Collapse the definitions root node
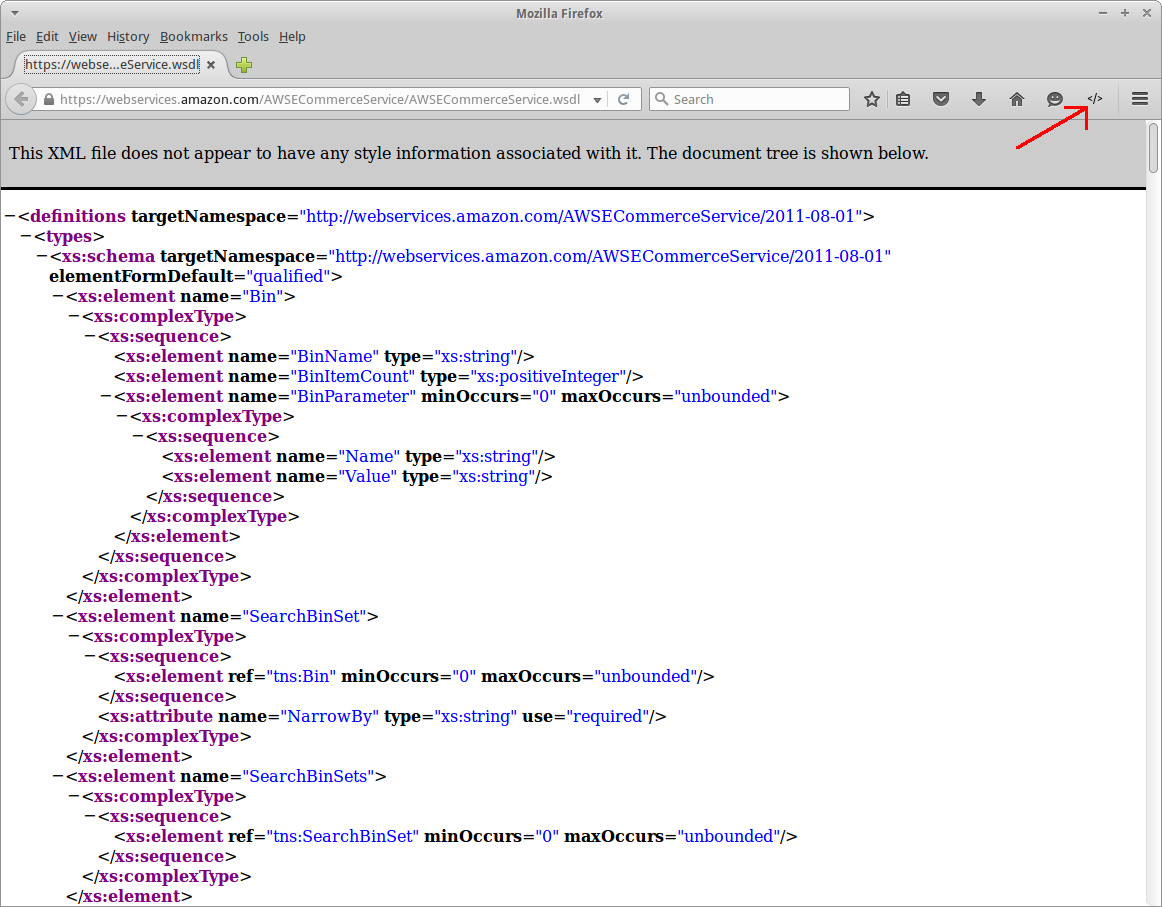This screenshot has width=1162, height=907. click(x=10, y=216)
